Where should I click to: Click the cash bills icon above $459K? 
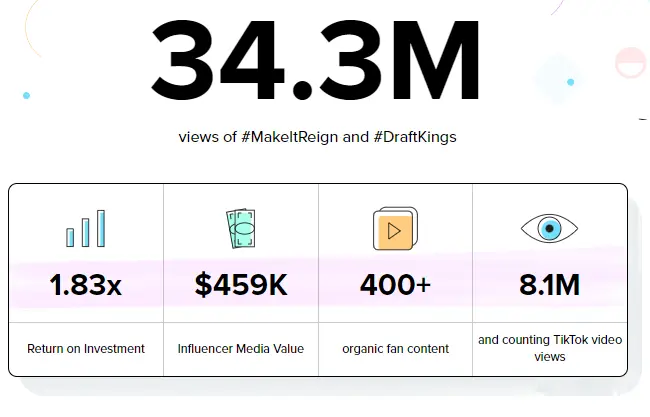pos(241,229)
